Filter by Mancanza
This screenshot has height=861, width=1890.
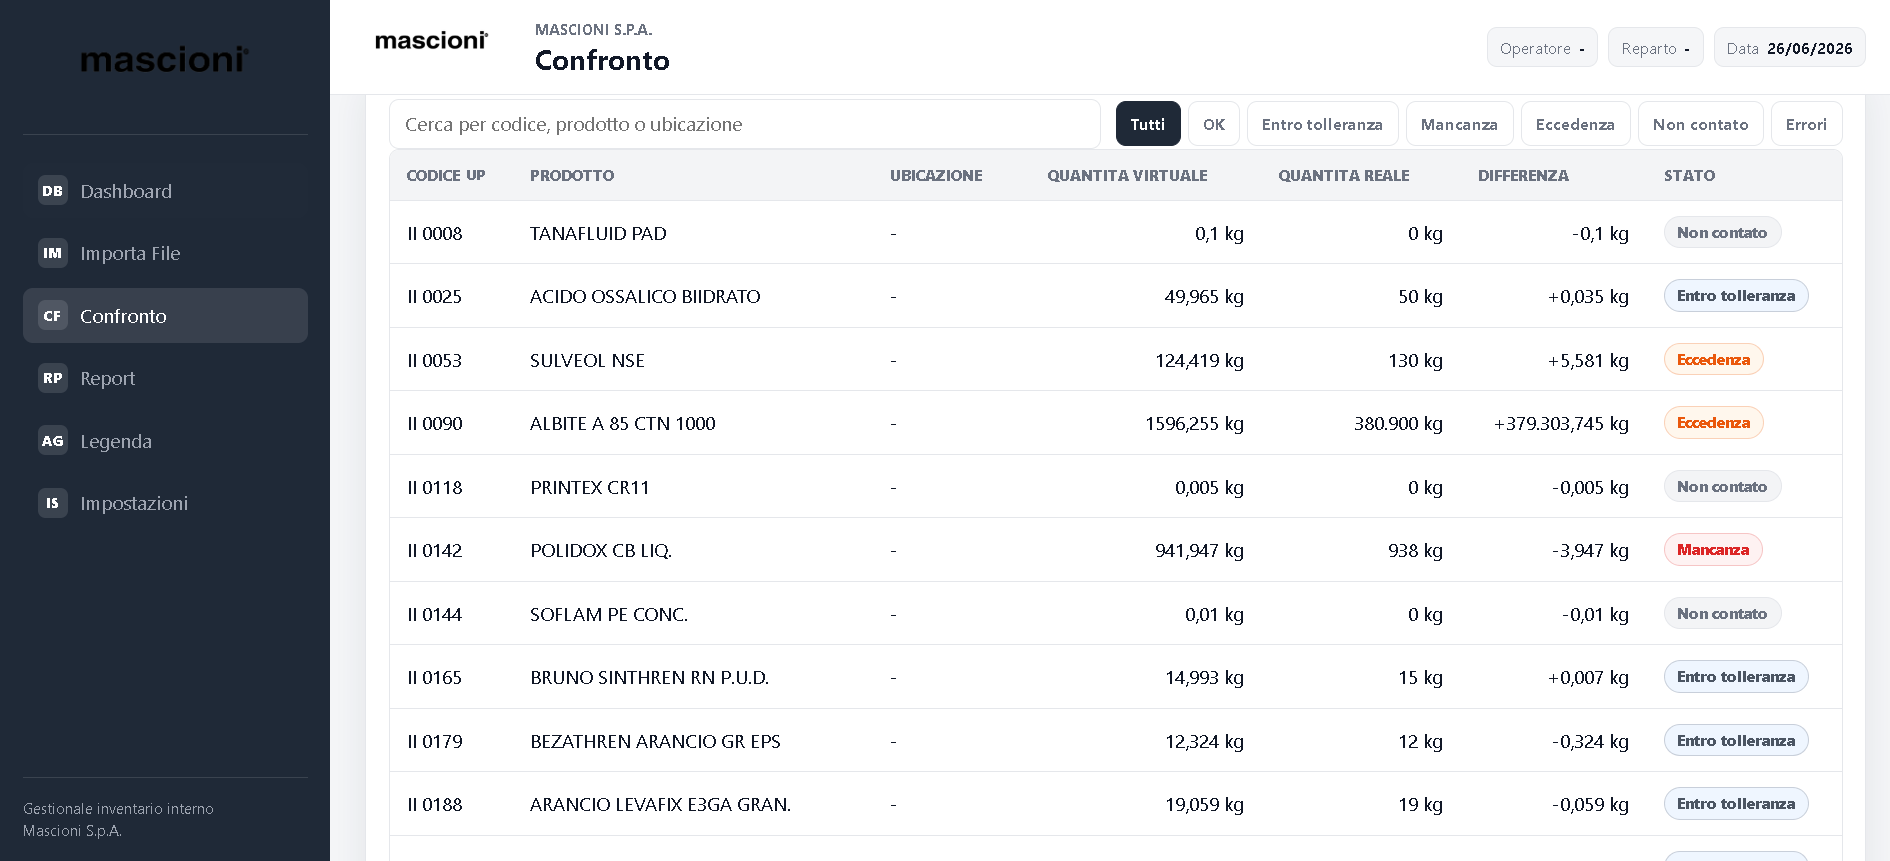[x=1459, y=124]
